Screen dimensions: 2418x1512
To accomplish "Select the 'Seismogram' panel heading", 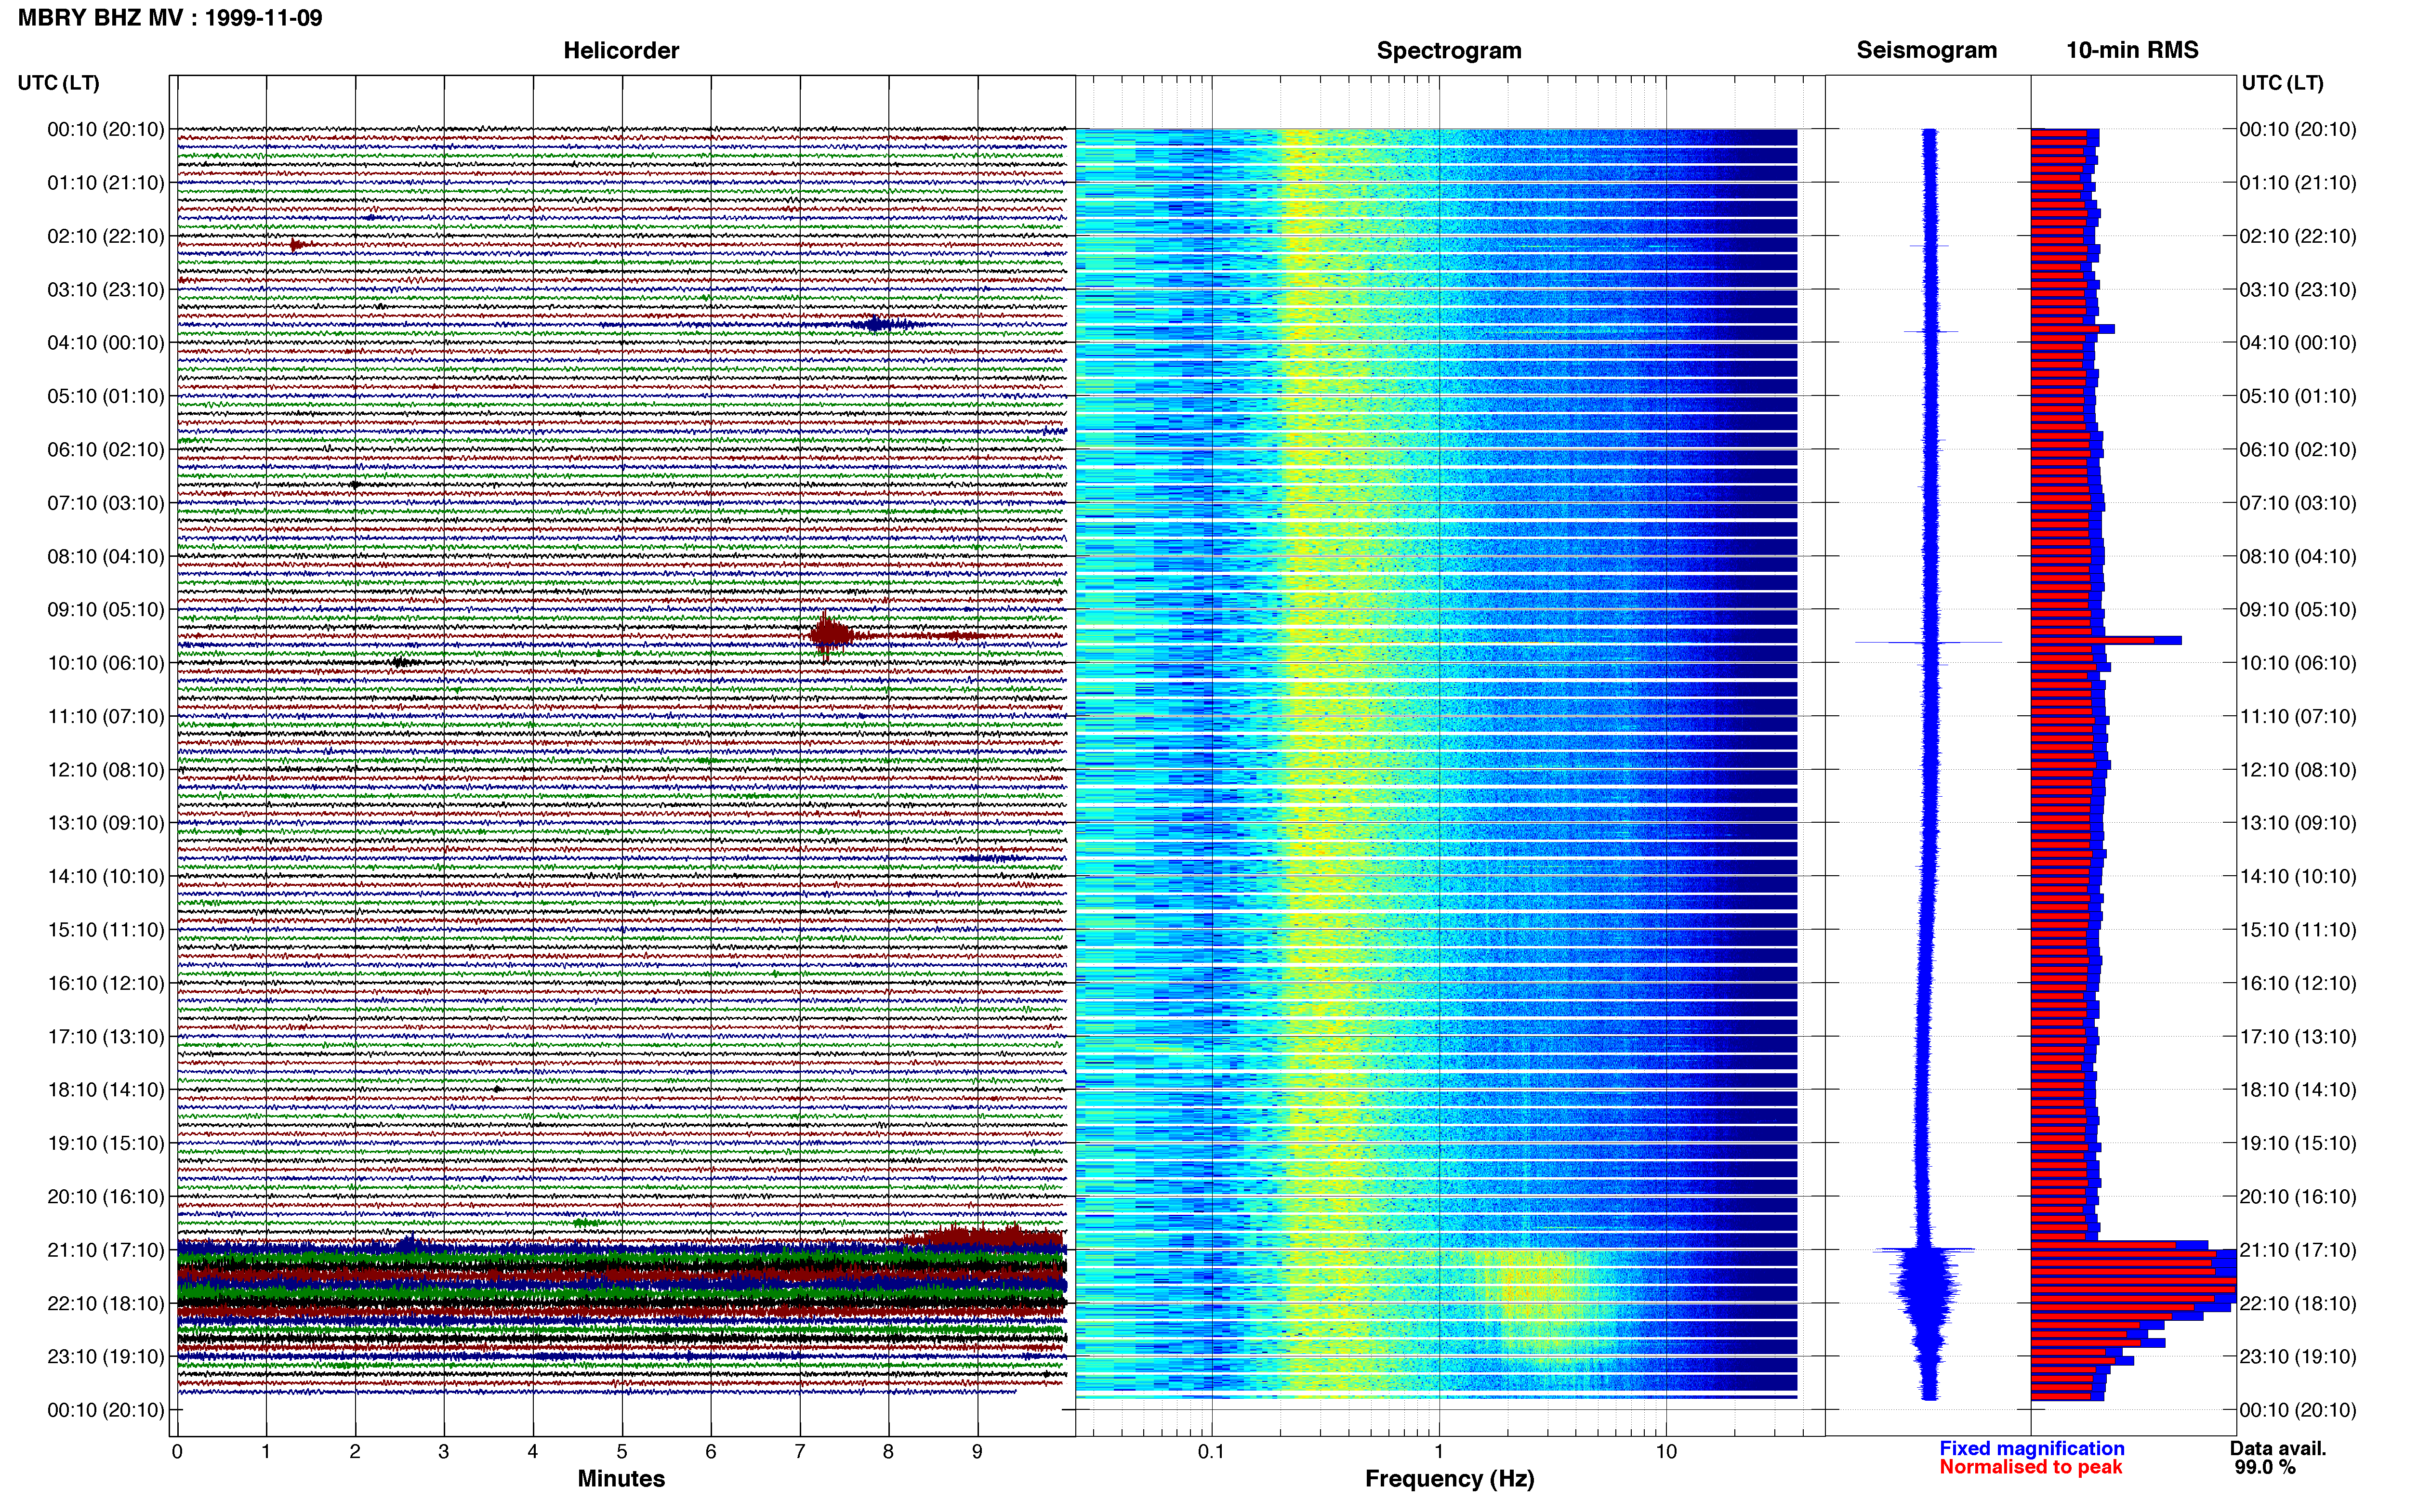I will coord(1927,50).
